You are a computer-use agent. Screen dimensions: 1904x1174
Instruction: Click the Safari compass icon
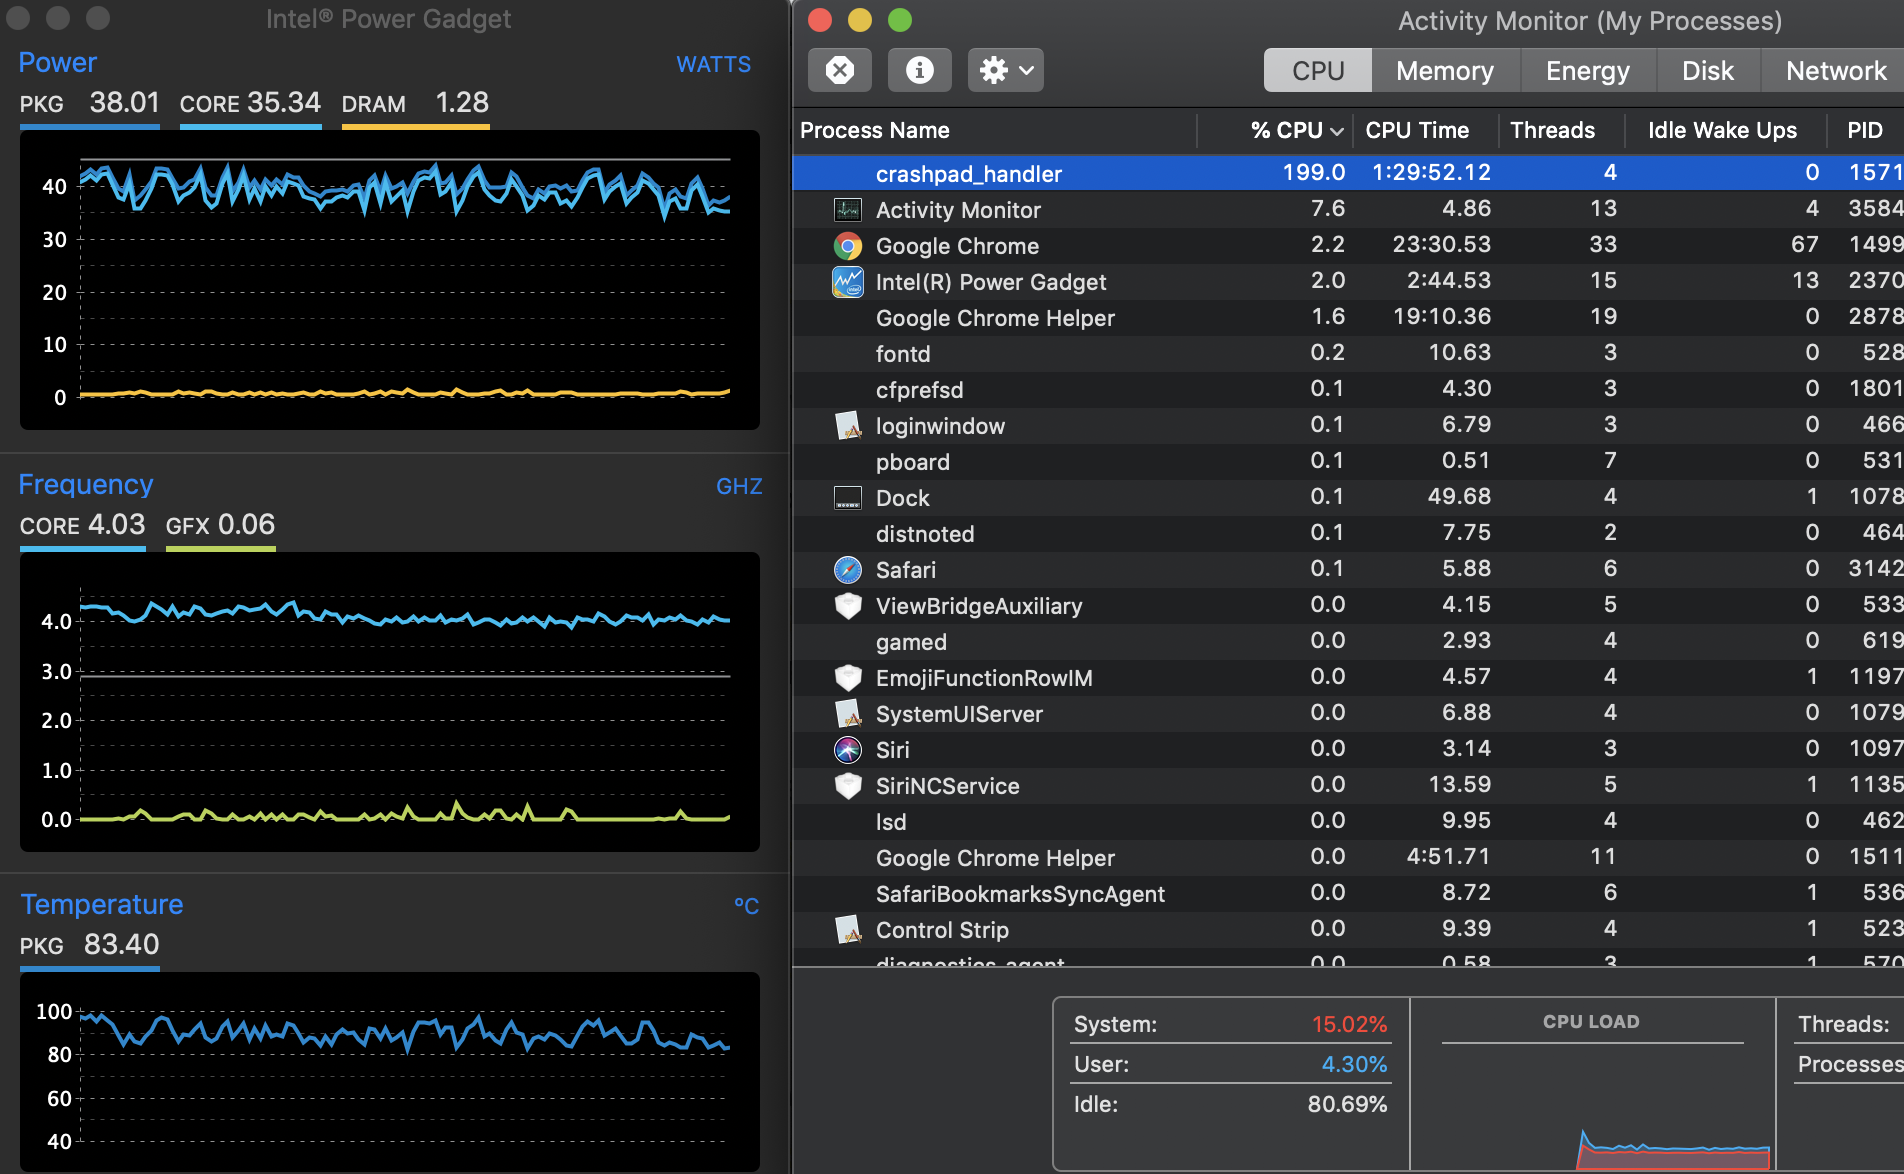(848, 570)
